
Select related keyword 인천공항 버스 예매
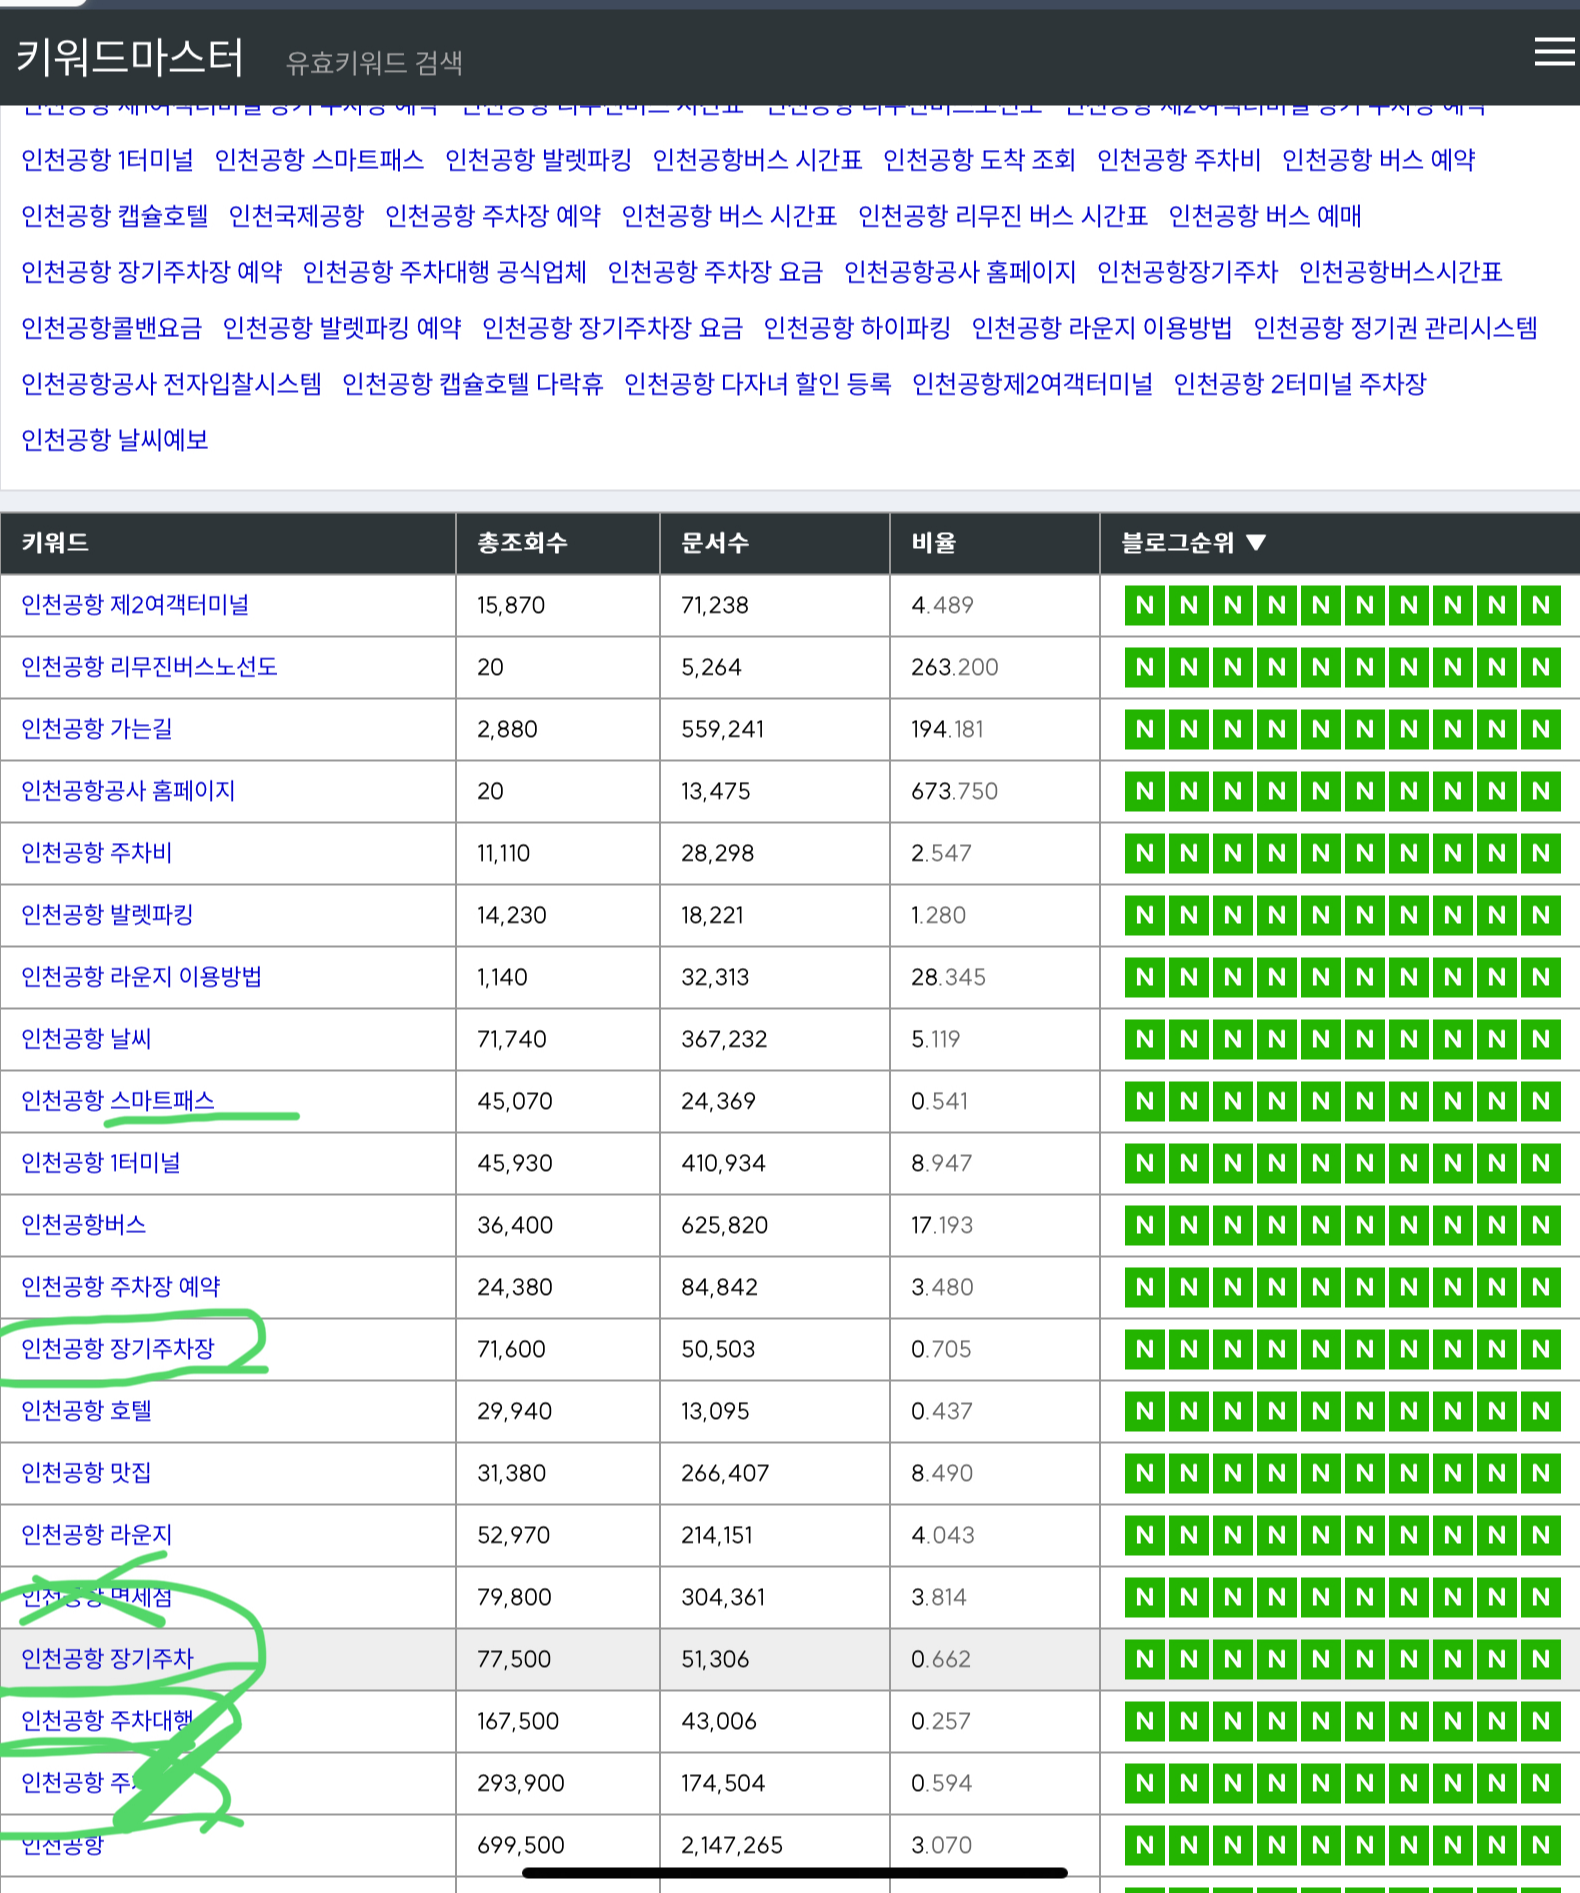[x=1265, y=216]
